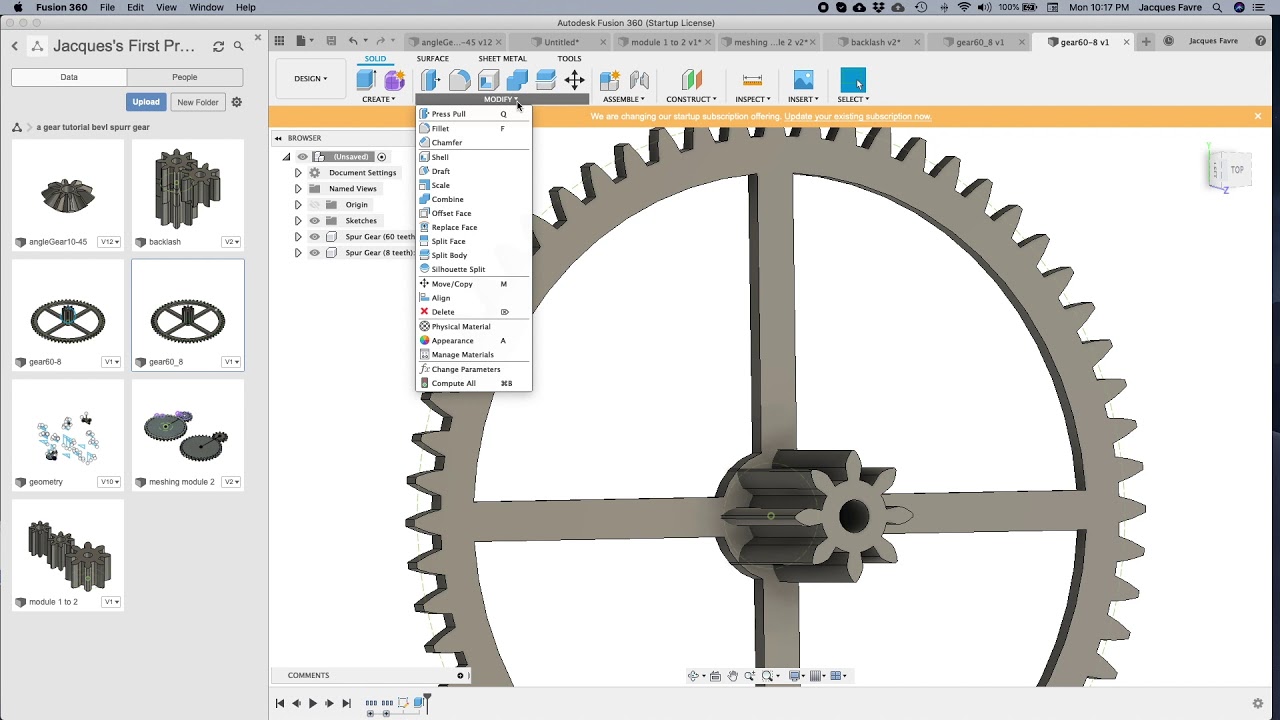
Task: Choose Silhouette Split from the list
Action: [473, 269]
